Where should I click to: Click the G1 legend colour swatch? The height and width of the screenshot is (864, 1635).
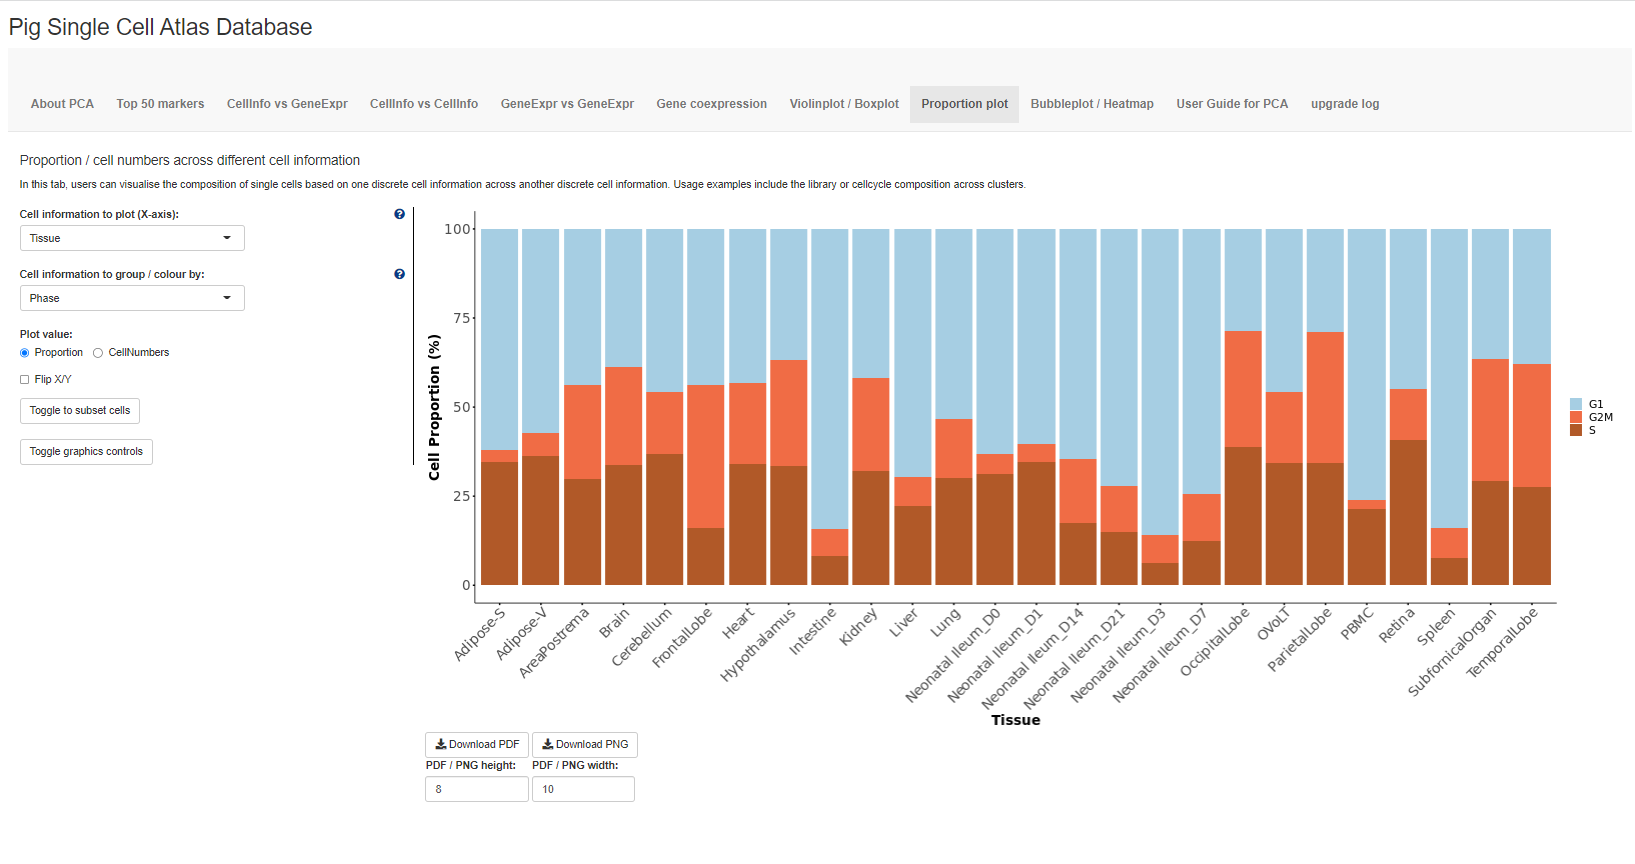click(x=1576, y=404)
